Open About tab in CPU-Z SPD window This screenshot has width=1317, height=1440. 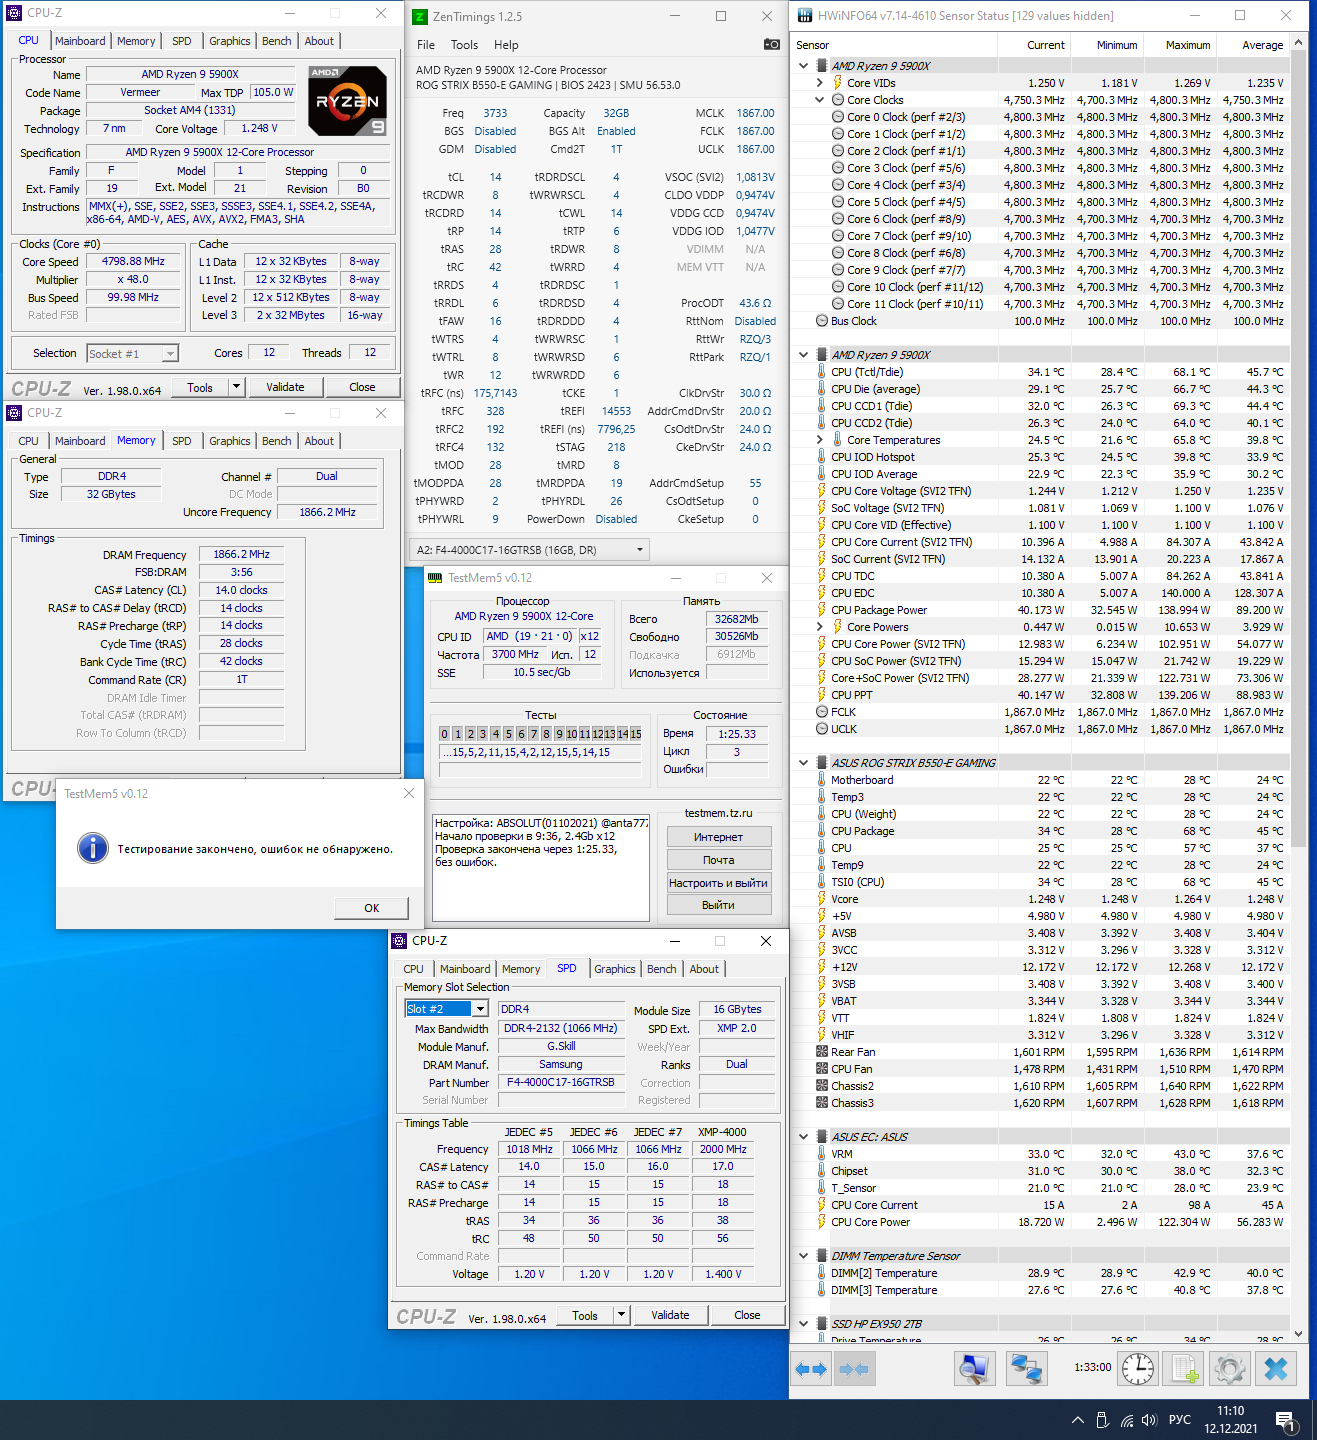click(704, 969)
